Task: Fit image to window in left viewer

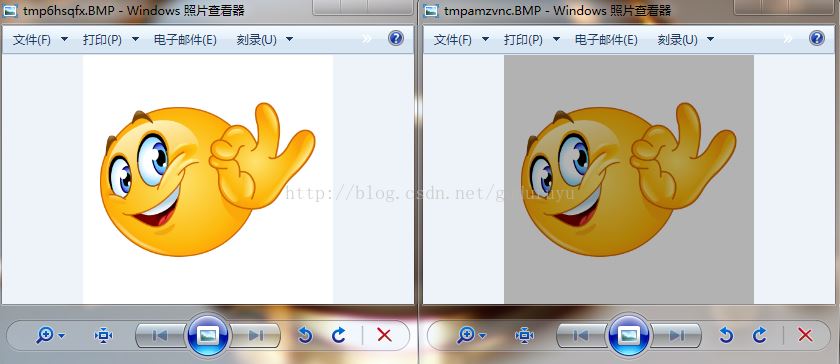Action: [103, 336]
